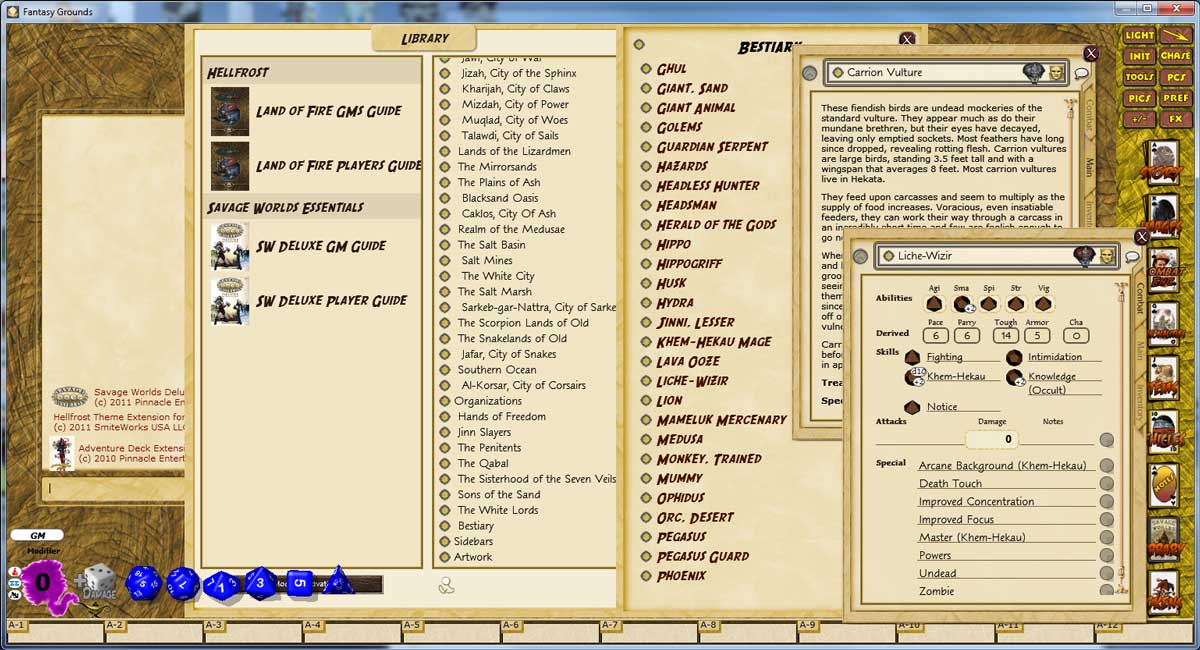The image size is (1200, 650).
Task: Click the white Damage die icon
Action: pos(100,583)
